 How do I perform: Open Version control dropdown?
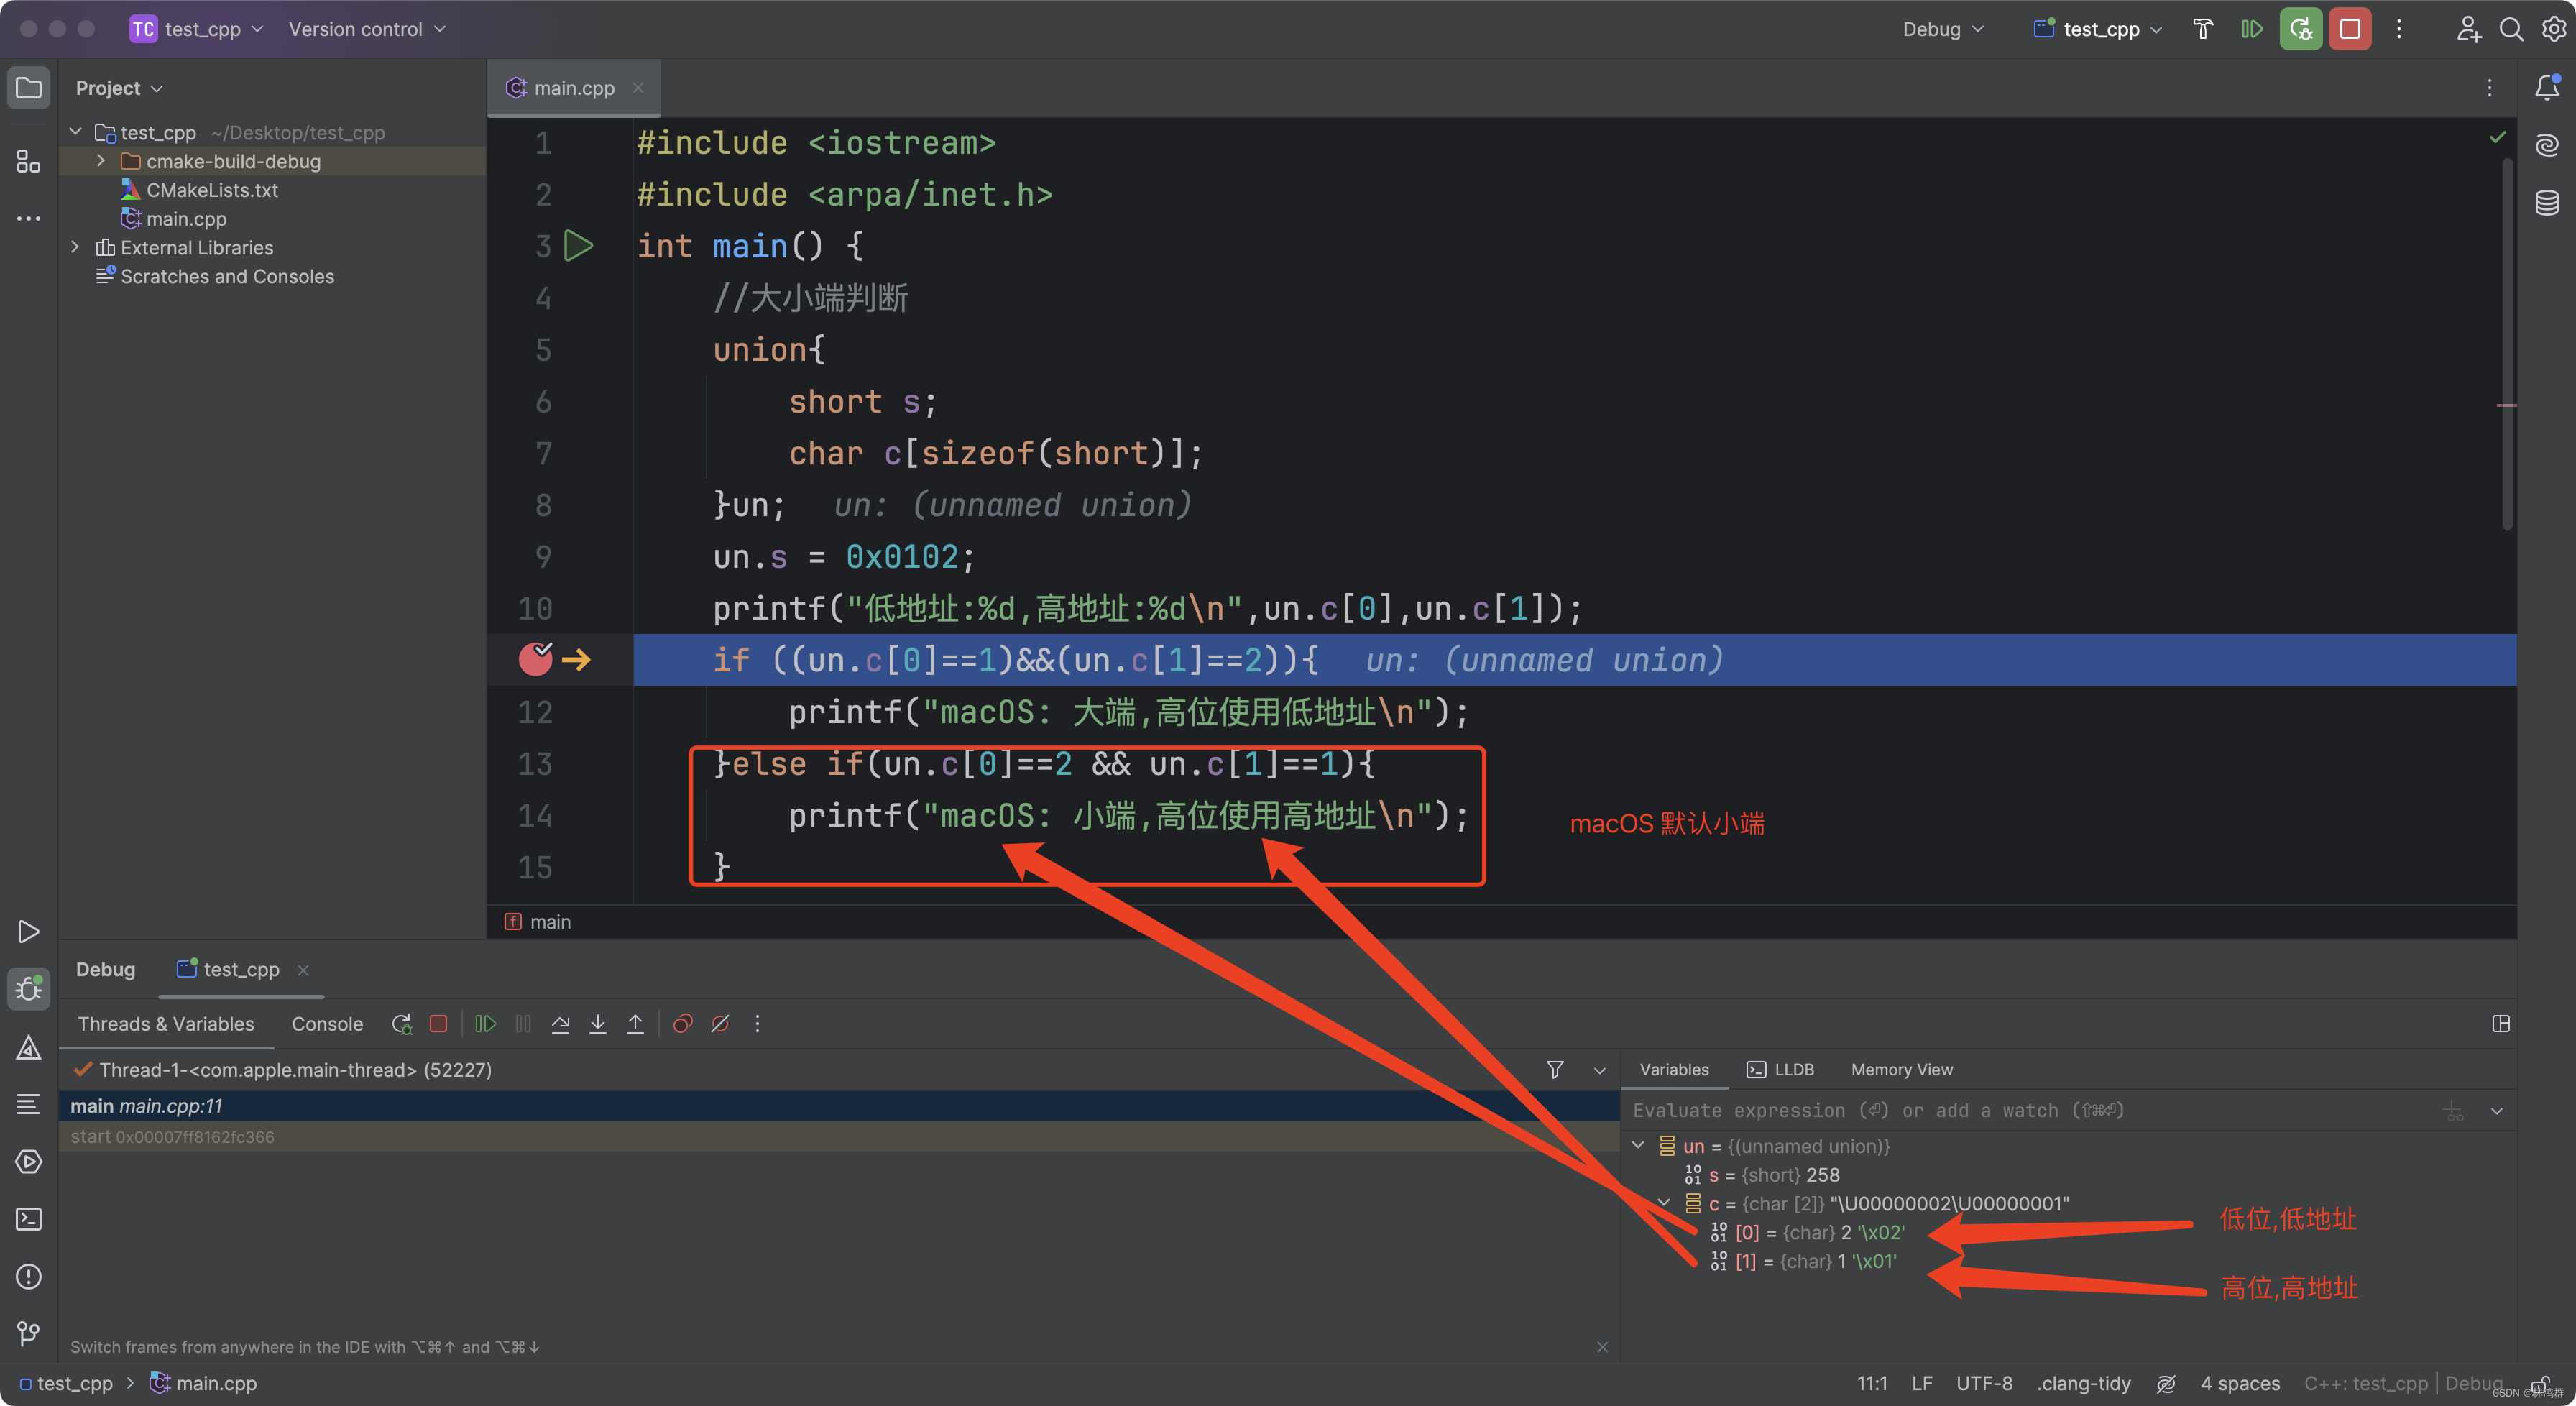tap(367, 29)
